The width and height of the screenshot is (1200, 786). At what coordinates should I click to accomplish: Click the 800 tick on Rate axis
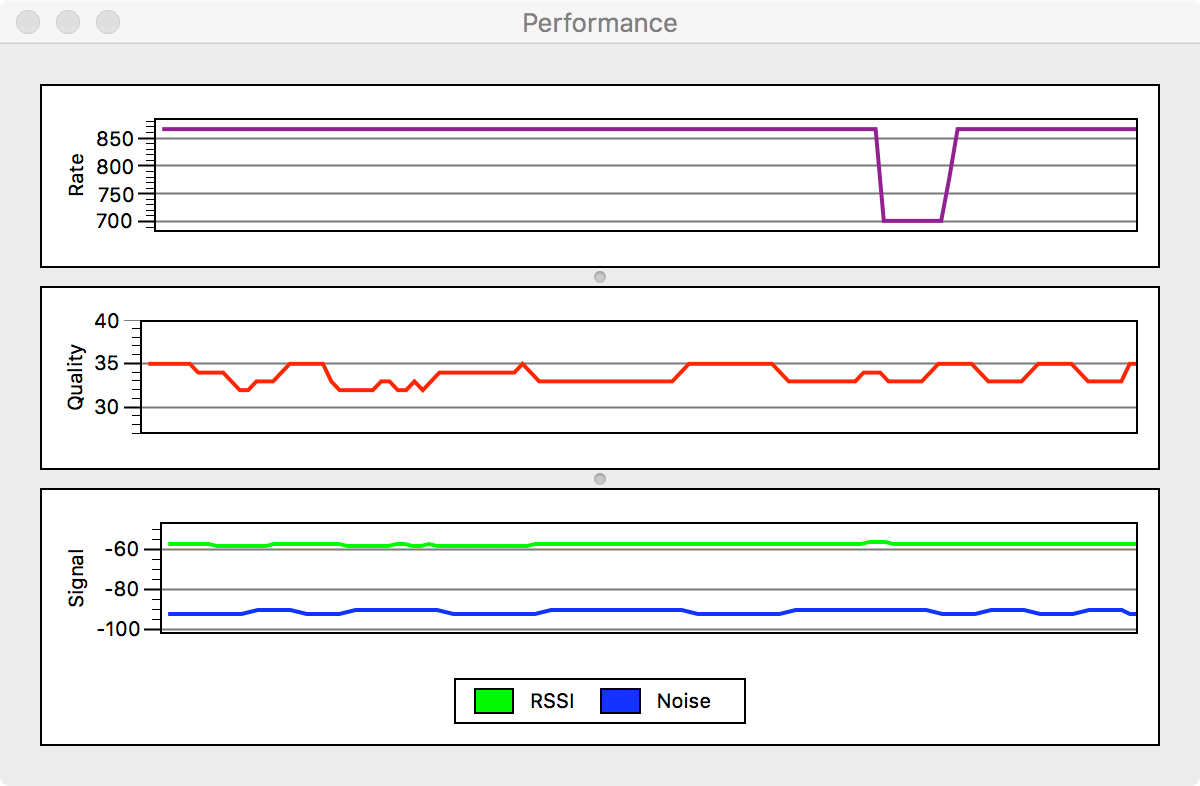pyautogui.click(x=115, y=166)
